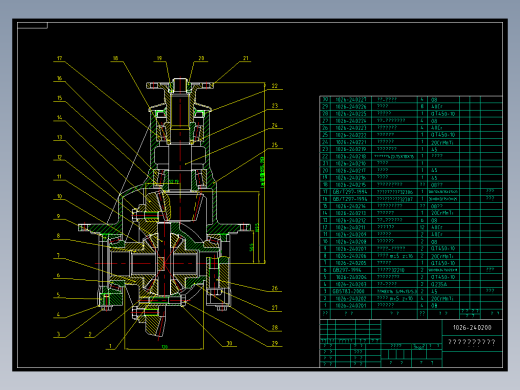
Task: Select balloon number 15 beside the drawing
Action: click(59, 98)
